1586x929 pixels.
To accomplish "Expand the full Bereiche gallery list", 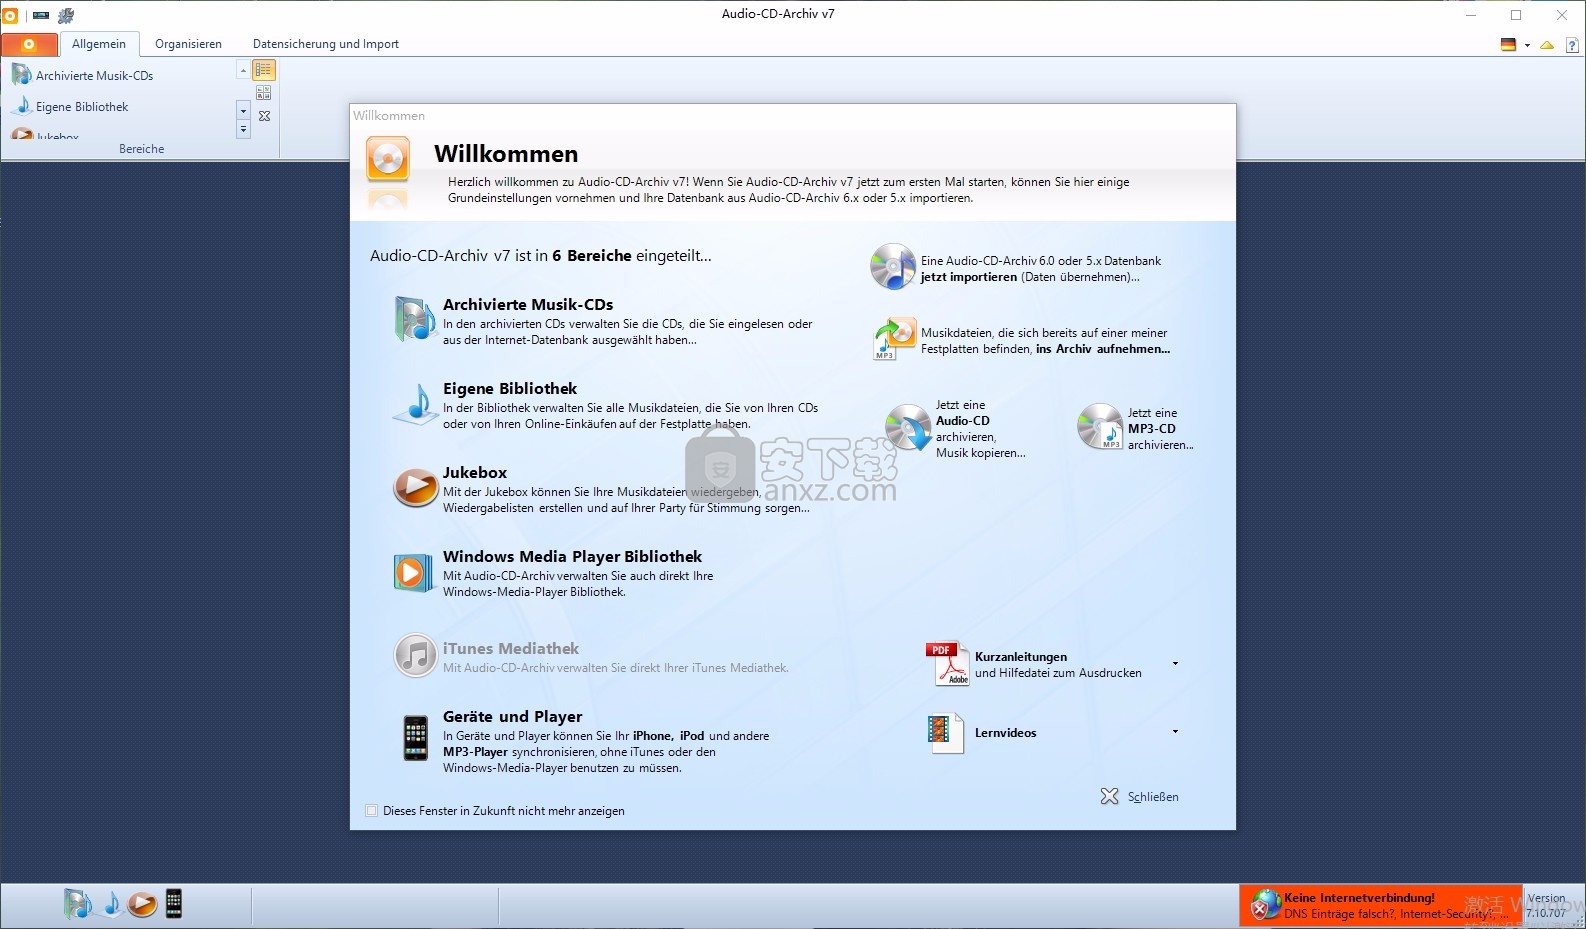I will click(x=243, y=130).
